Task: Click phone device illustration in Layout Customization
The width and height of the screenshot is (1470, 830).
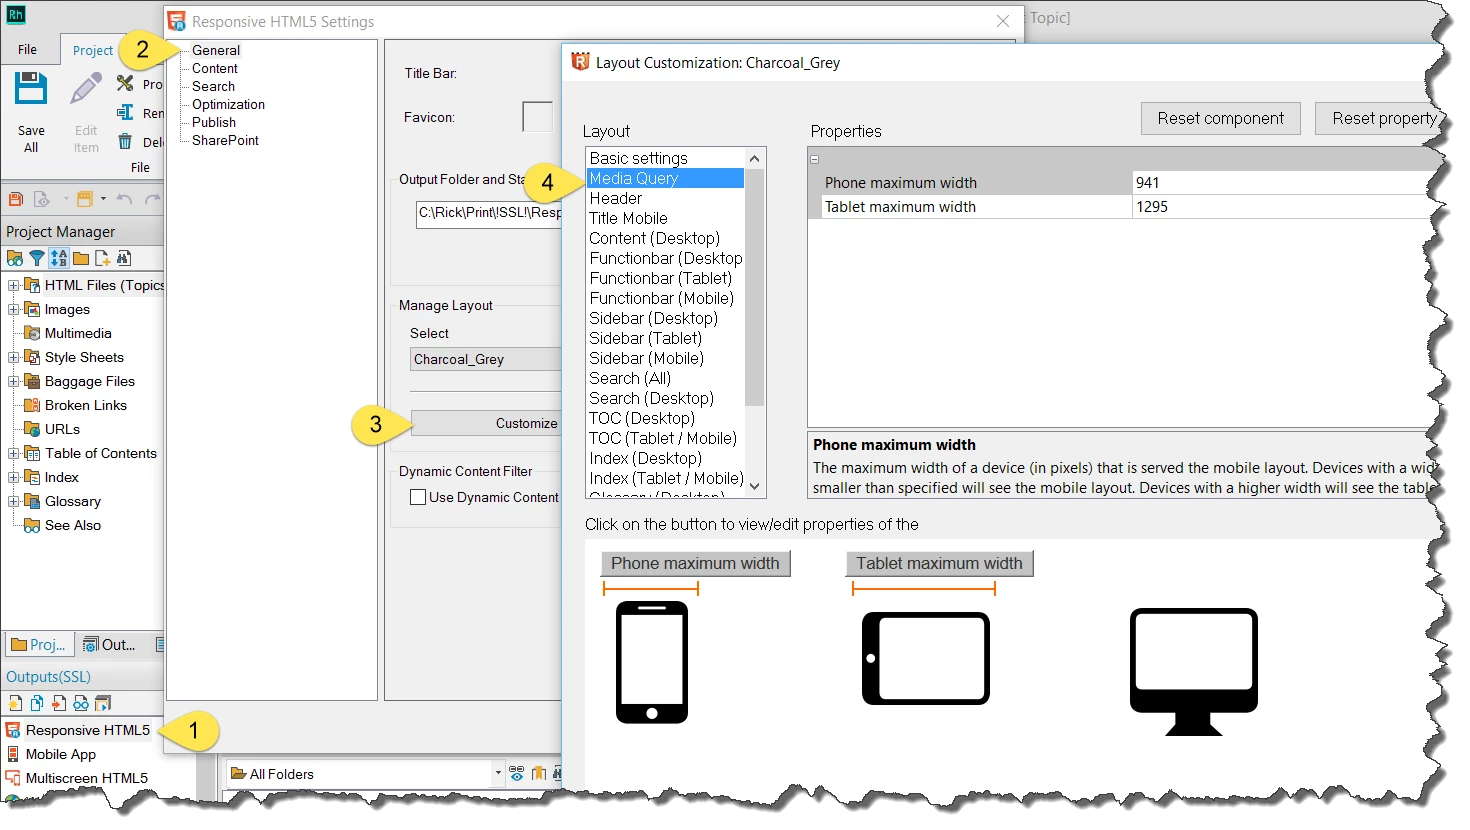Action: [x=652, y=662]
